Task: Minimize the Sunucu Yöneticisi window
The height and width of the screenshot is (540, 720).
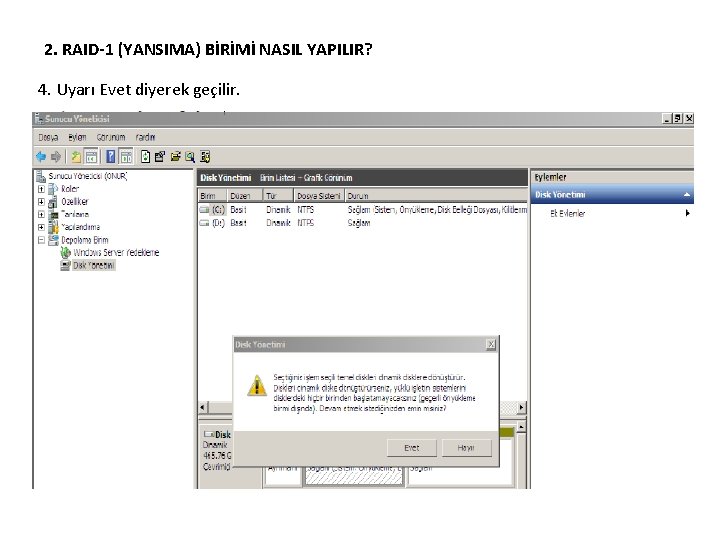Action: [x=667, y=118]
